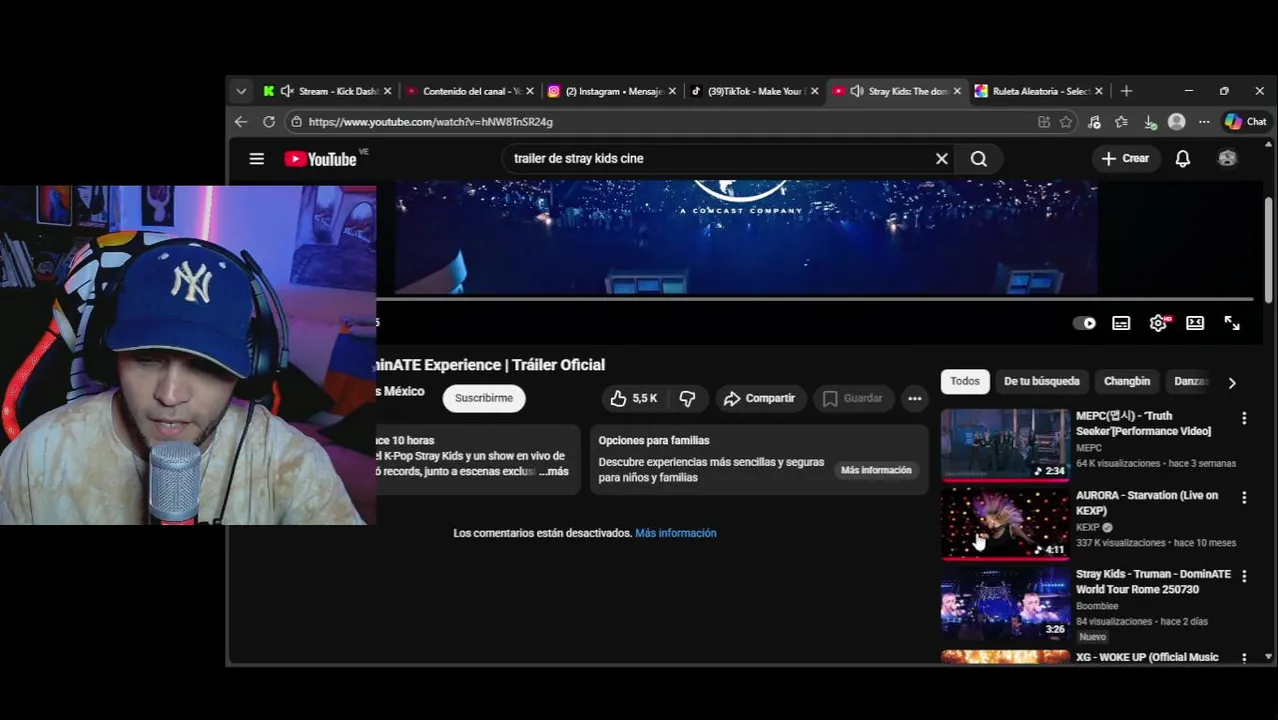The width and height of the screenshot is (1278, 720).
Task: Mute the Kick Stream tab audio
Action: click(x=287, y=91)
